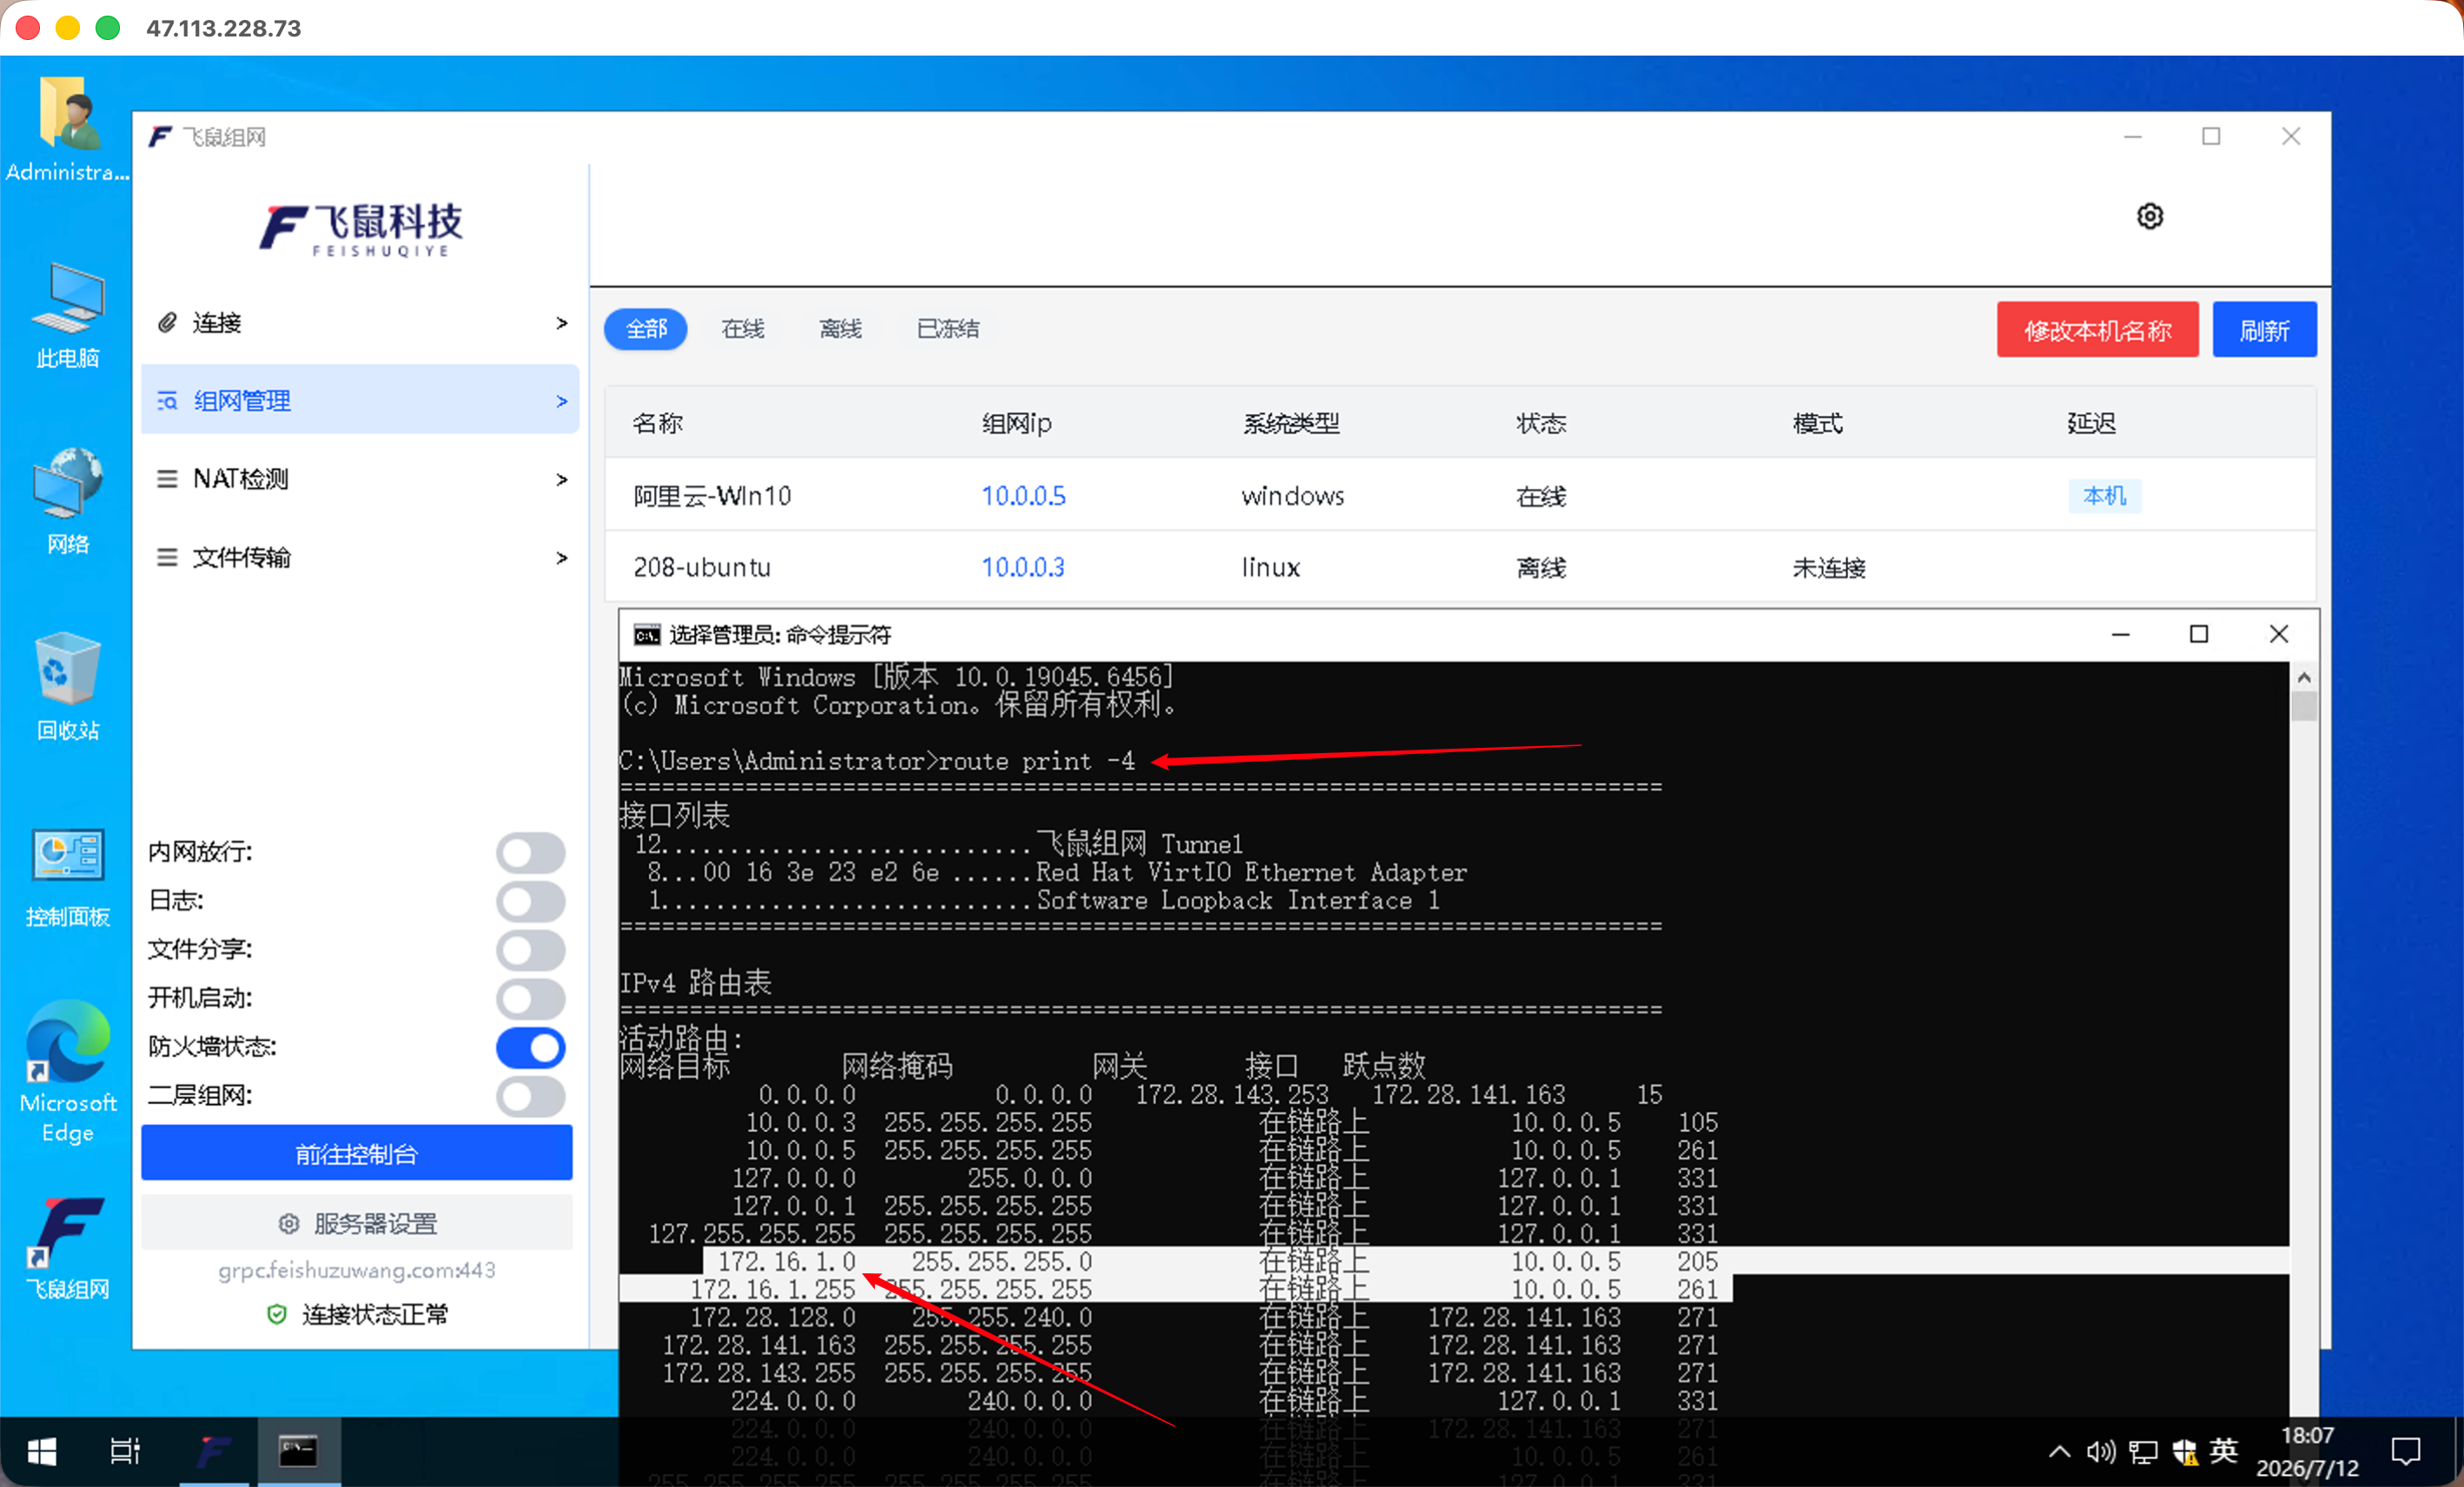
Task: Switch to the 在线 filter tab
Action: [743, 329]
